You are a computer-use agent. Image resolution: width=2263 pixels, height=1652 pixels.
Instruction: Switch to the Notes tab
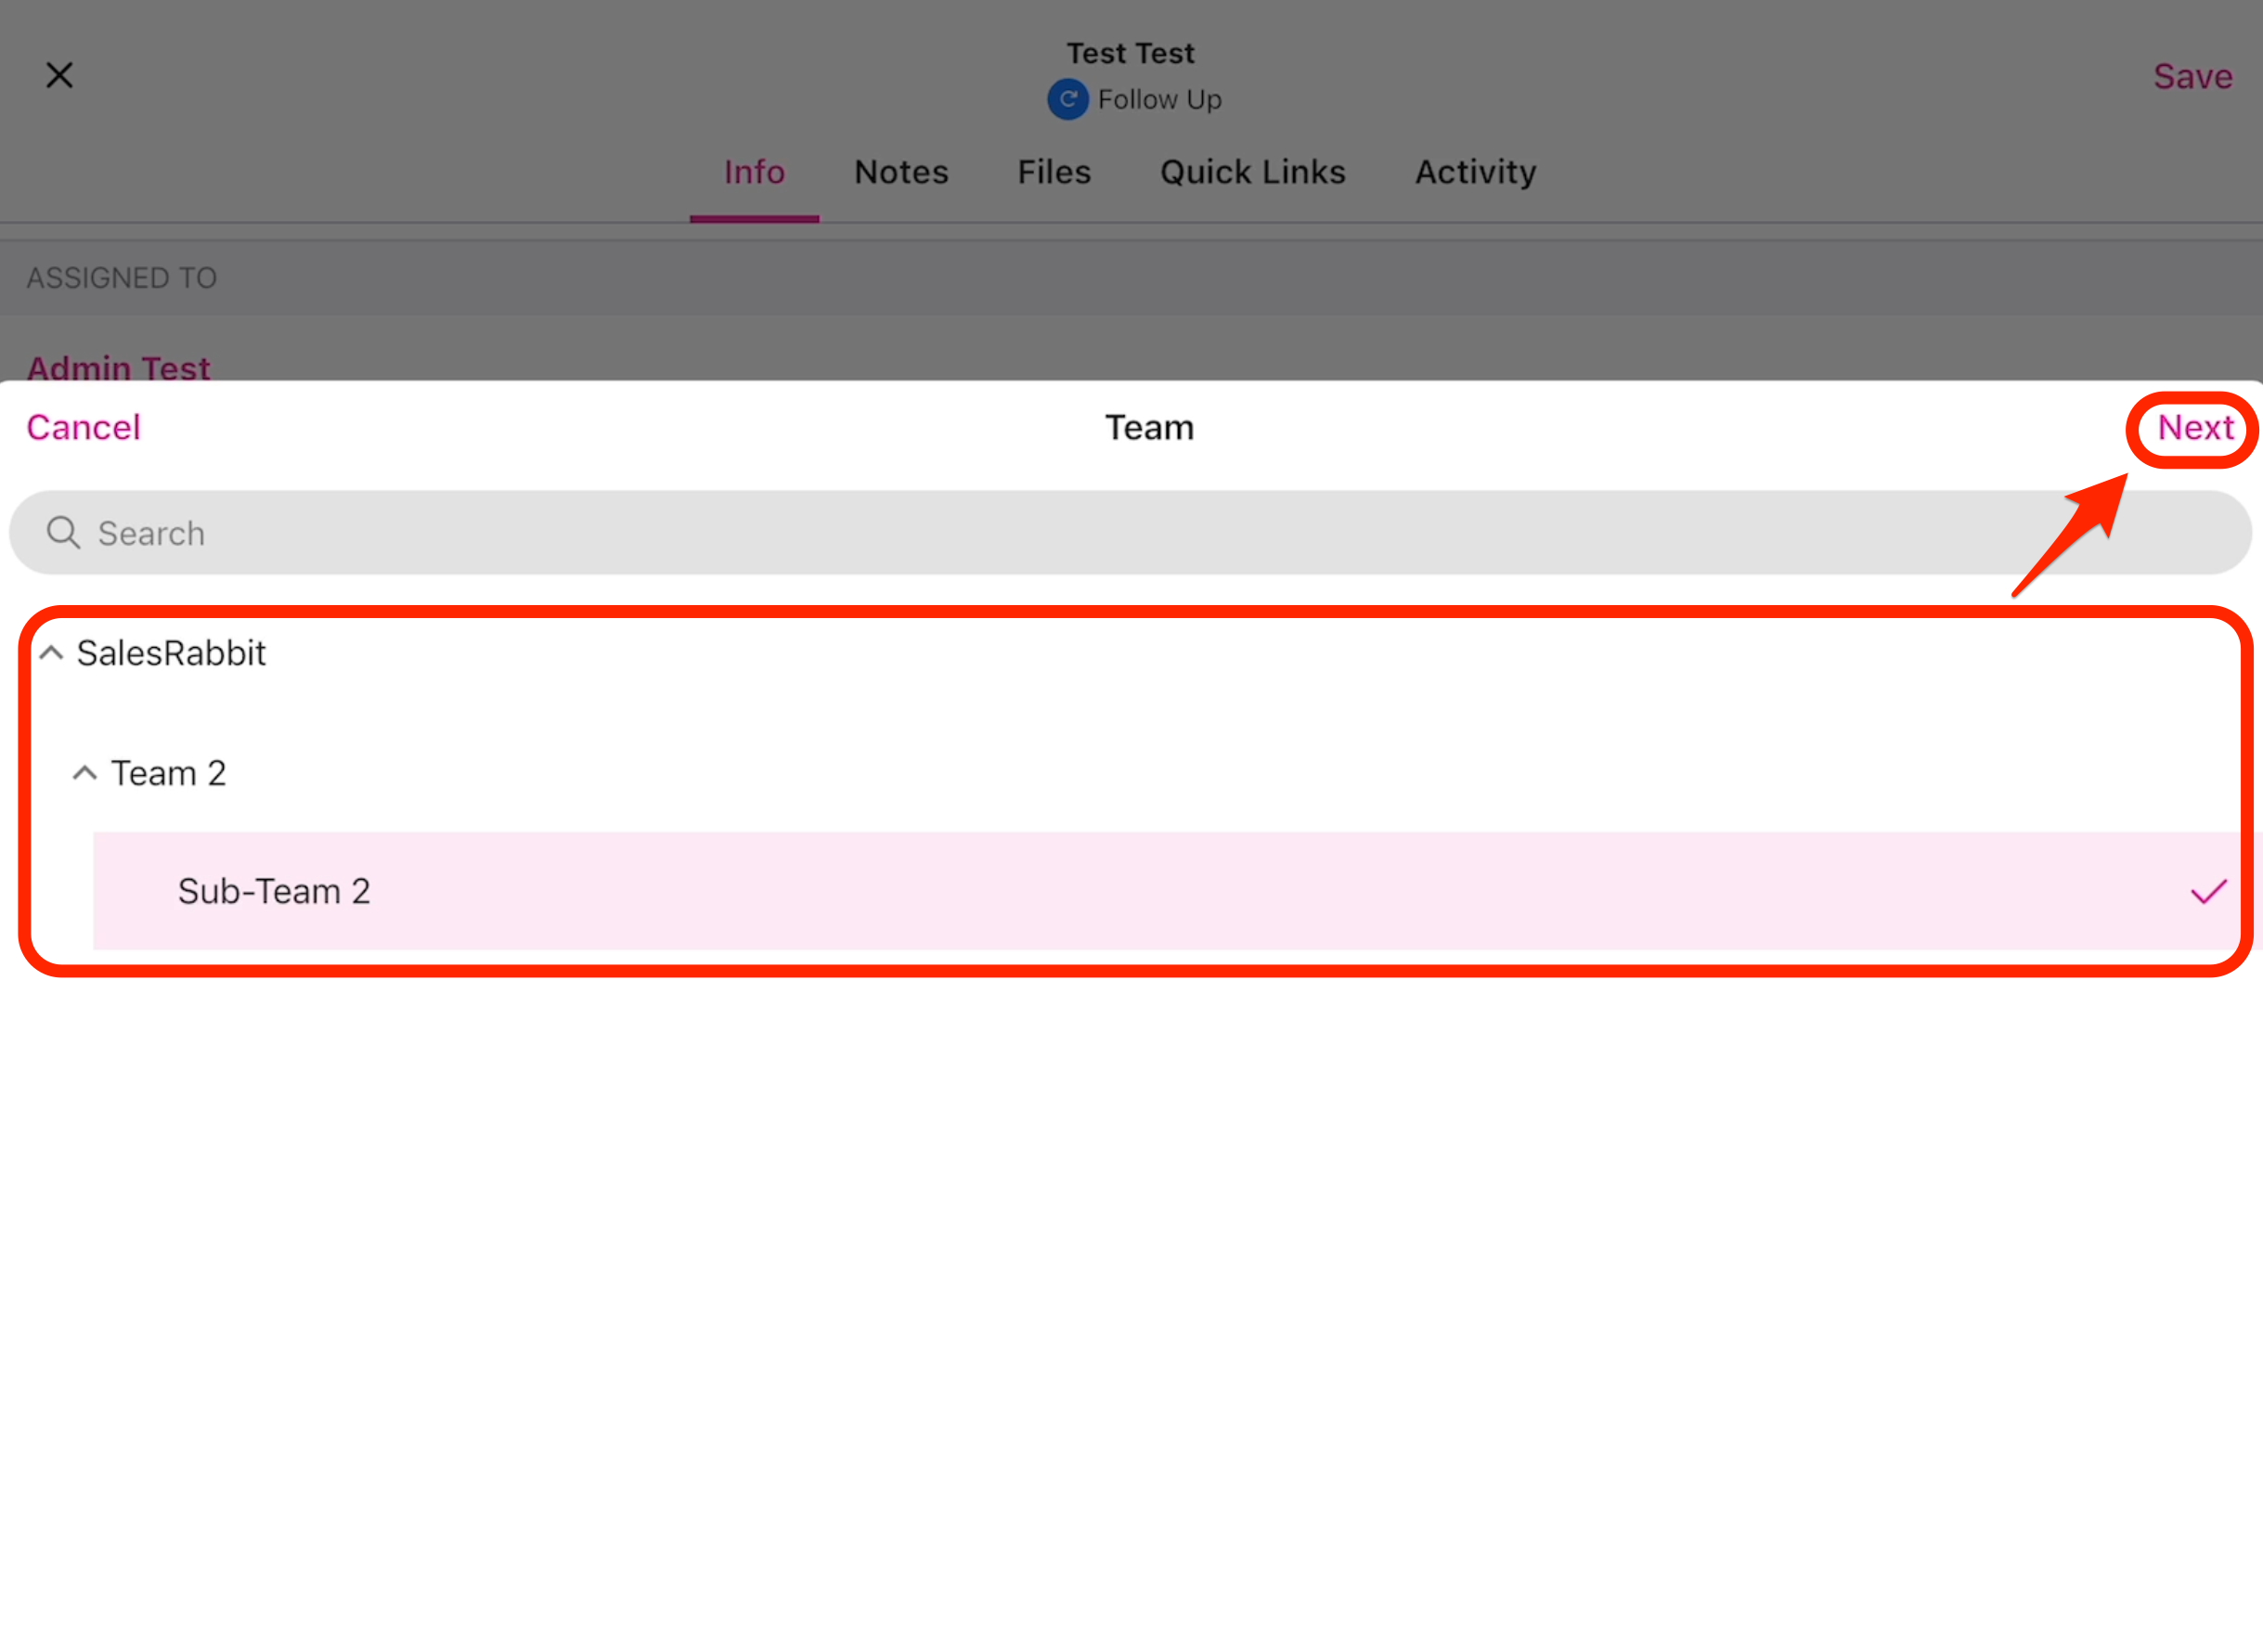(900, 172)
